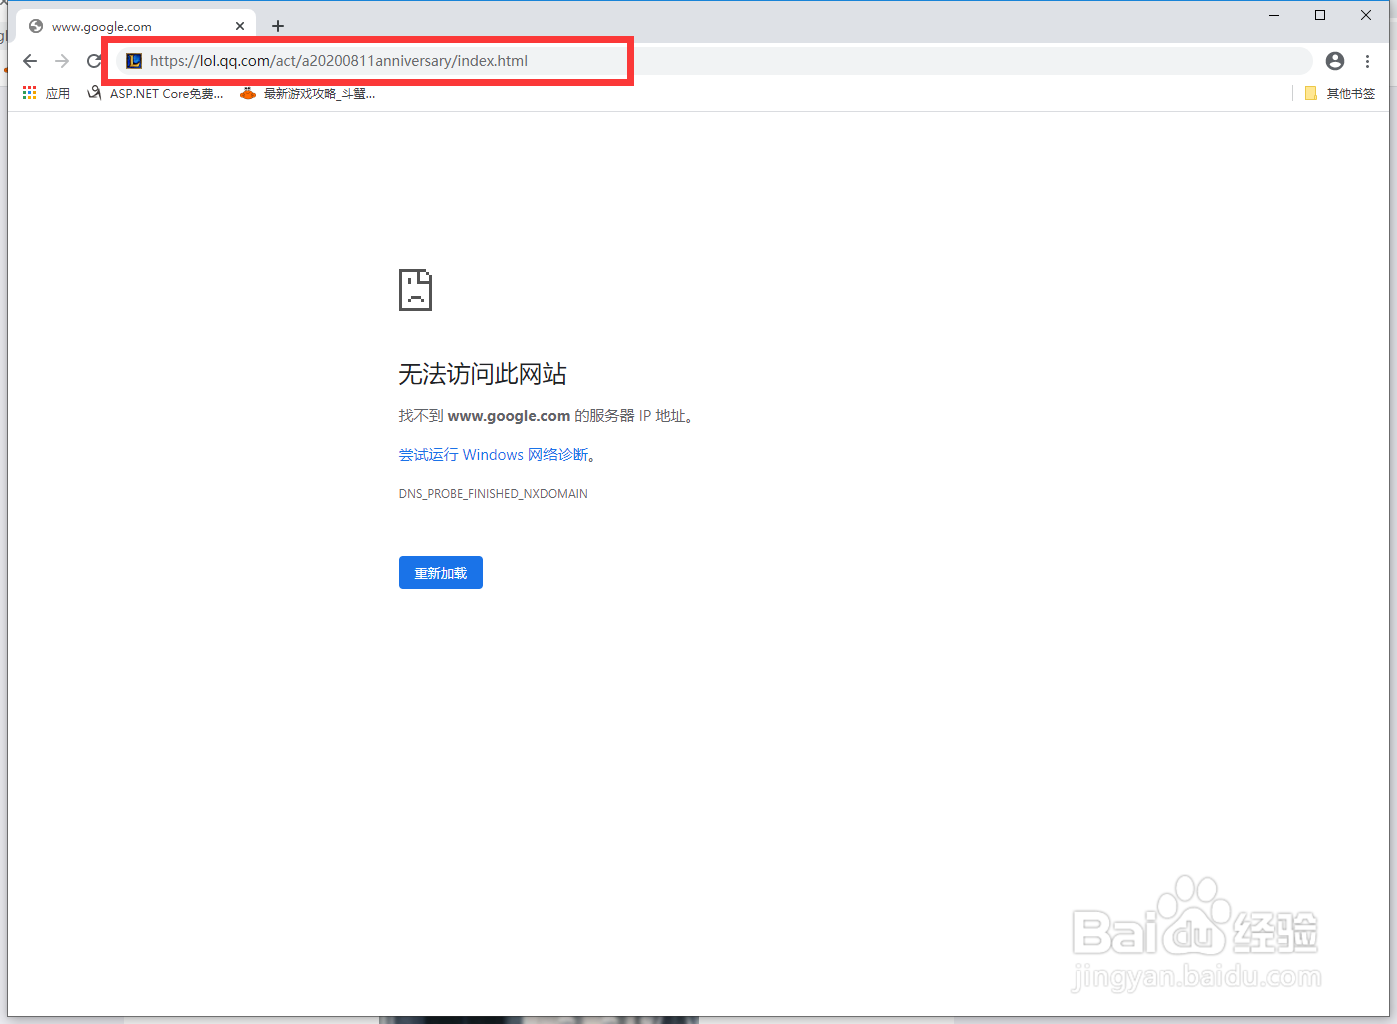The height and width of the screenshot is (1024, 1397).
Task: Go back using the back arrow
Action: click(30, 61)
